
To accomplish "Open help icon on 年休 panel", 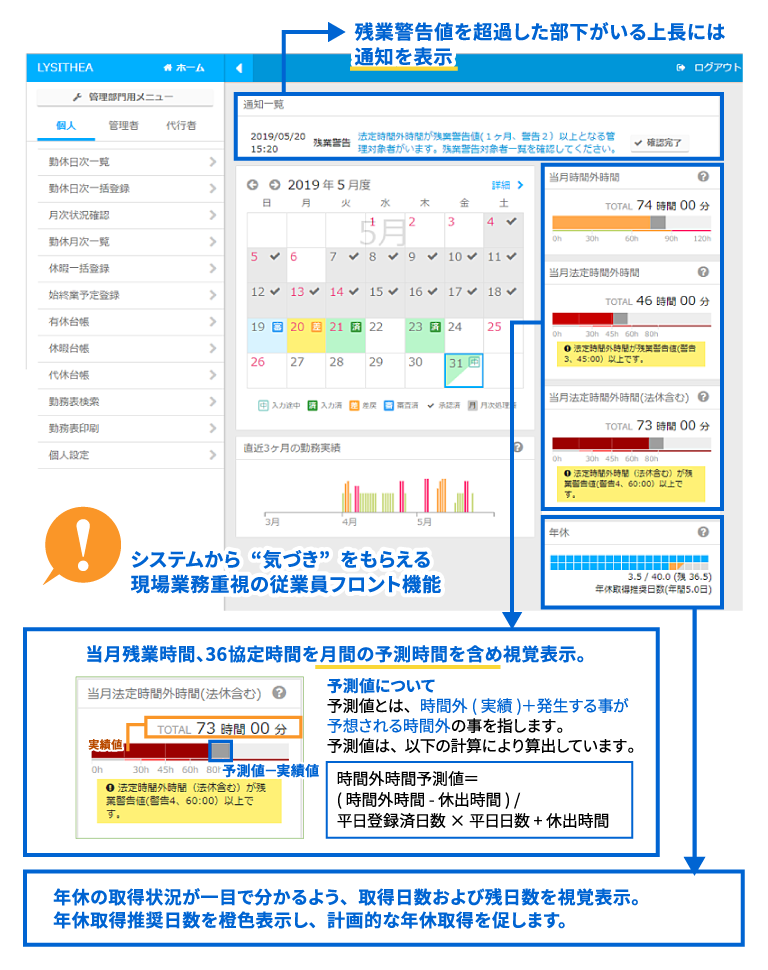I will coord(703,532).
